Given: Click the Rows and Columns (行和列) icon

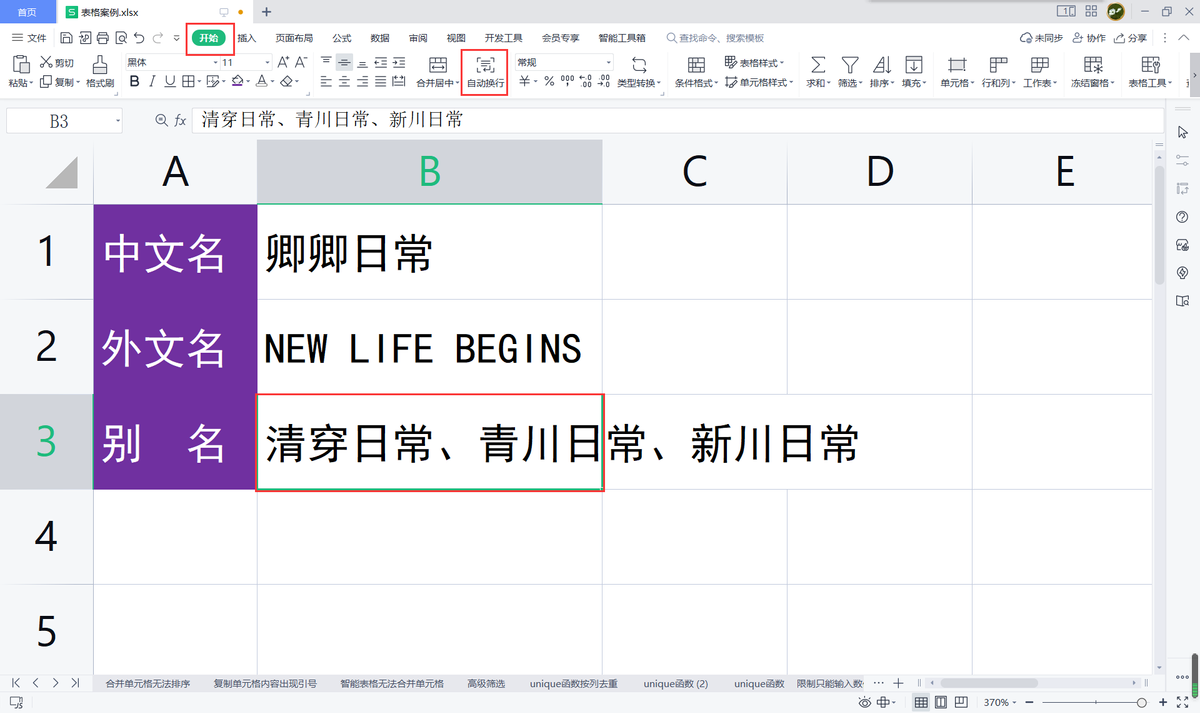Looking at the screenshot, I should 997,64.
